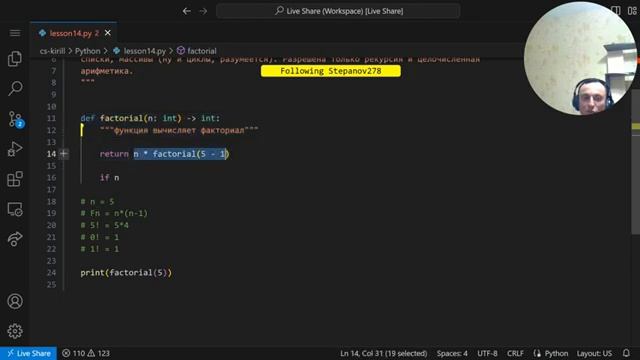Change file encoding UTF-8
This screenshot has width=640, height=360.
[x=487, y=353]
